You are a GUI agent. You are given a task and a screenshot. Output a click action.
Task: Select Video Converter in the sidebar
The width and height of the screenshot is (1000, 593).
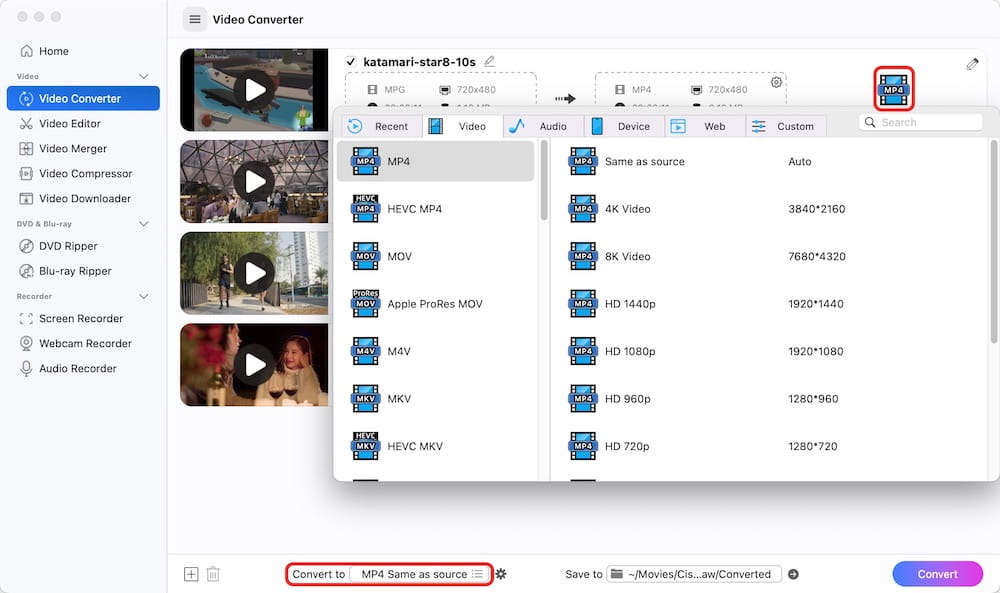pyautogui.click(x=83, y=98)
